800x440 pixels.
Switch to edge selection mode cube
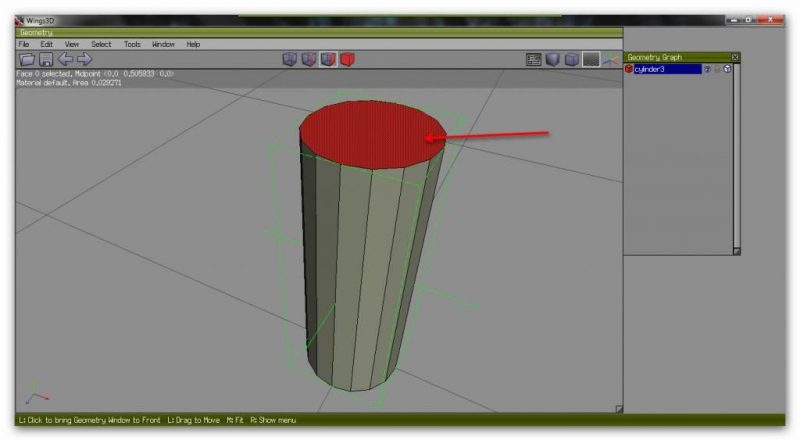tap(309, 60)
